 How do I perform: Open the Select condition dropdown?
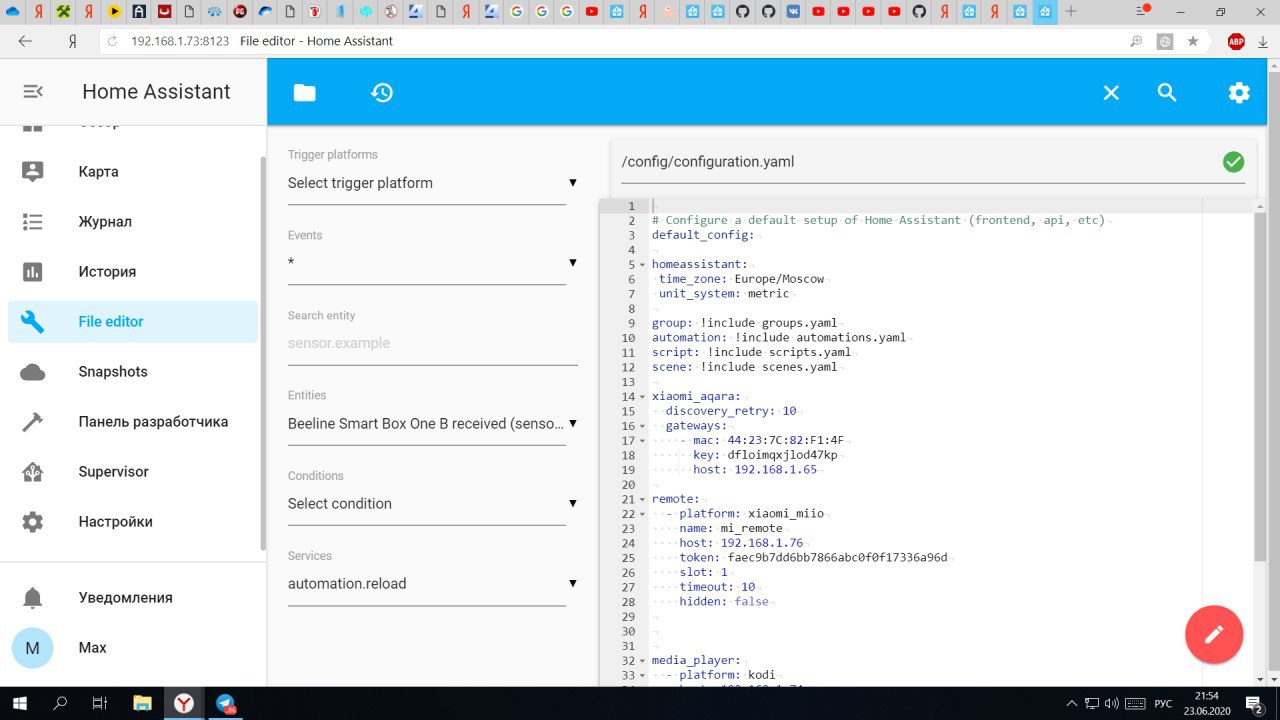coord(433,503)
